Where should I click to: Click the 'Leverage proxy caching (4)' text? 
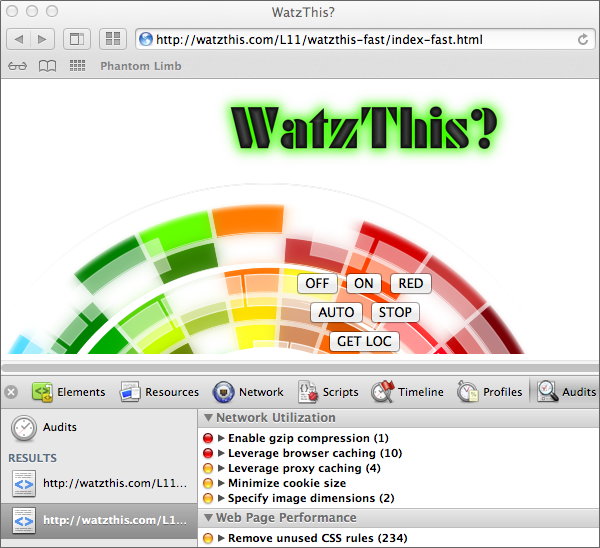coord(304,468)
